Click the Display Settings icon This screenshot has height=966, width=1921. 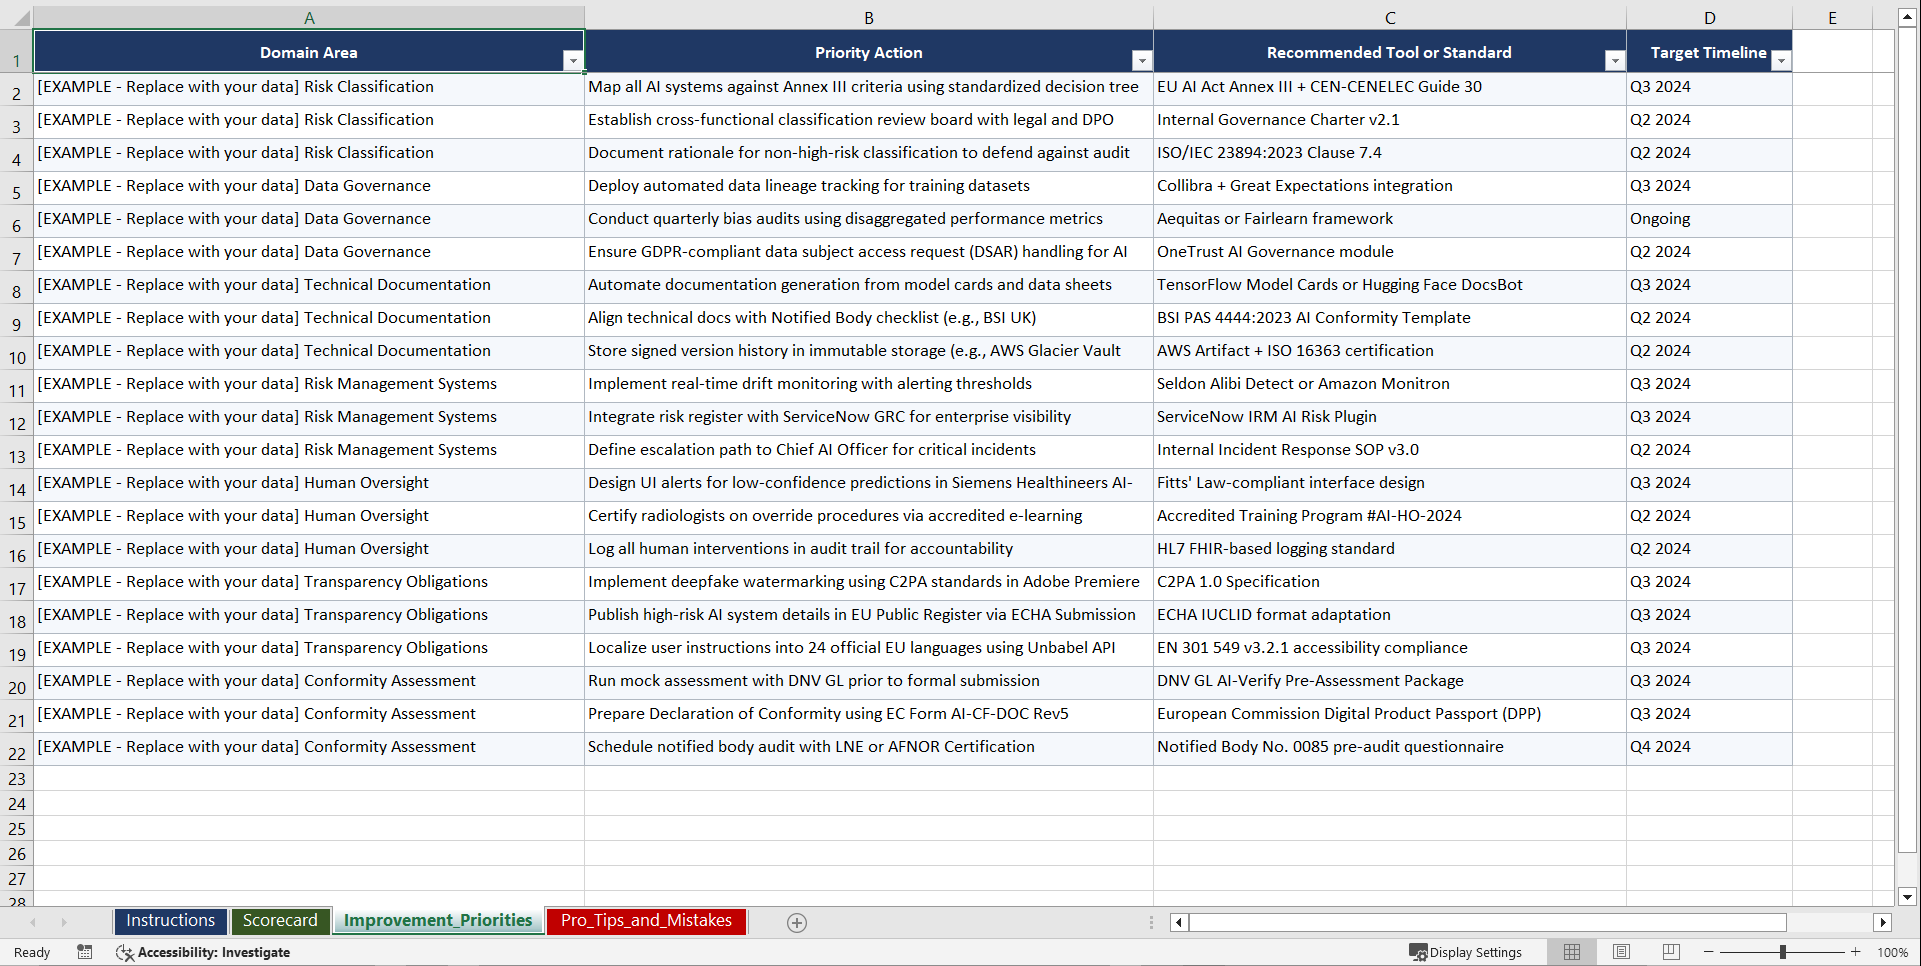(x=1418, y=952)
